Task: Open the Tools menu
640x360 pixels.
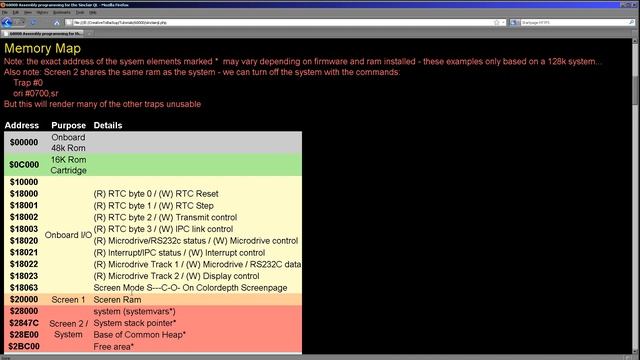Action: [x=80, y=12]
